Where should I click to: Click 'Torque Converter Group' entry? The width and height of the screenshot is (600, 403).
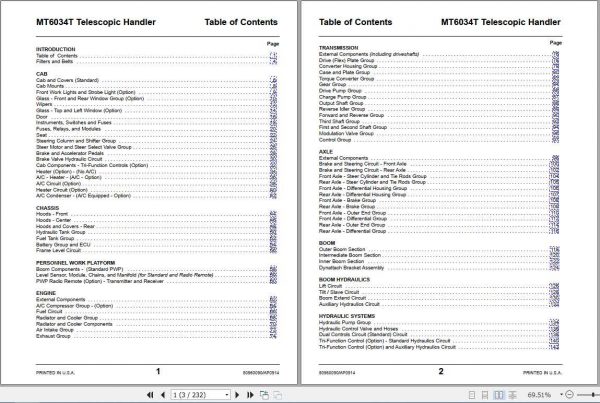click(346, 78)
